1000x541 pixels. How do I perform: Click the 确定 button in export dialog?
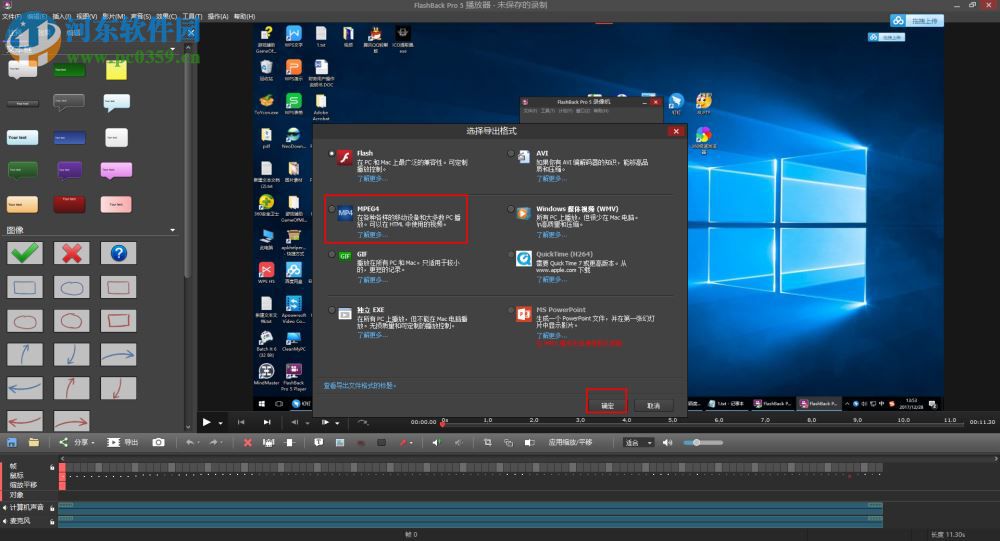(x=607, y=405)
